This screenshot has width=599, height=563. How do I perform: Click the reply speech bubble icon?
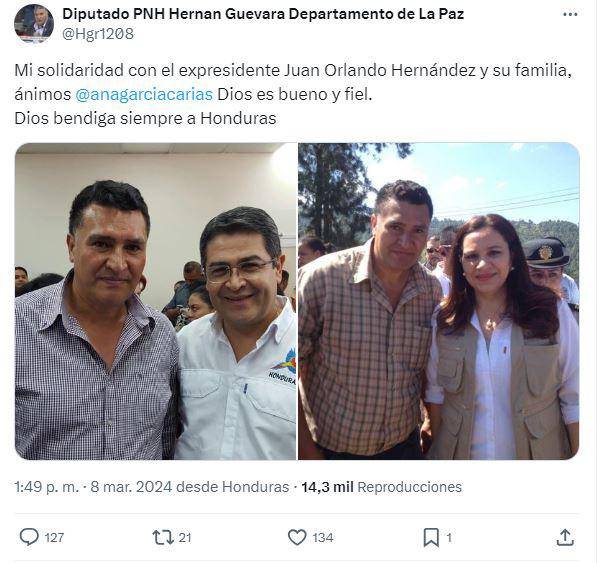(x=29, y=537)
